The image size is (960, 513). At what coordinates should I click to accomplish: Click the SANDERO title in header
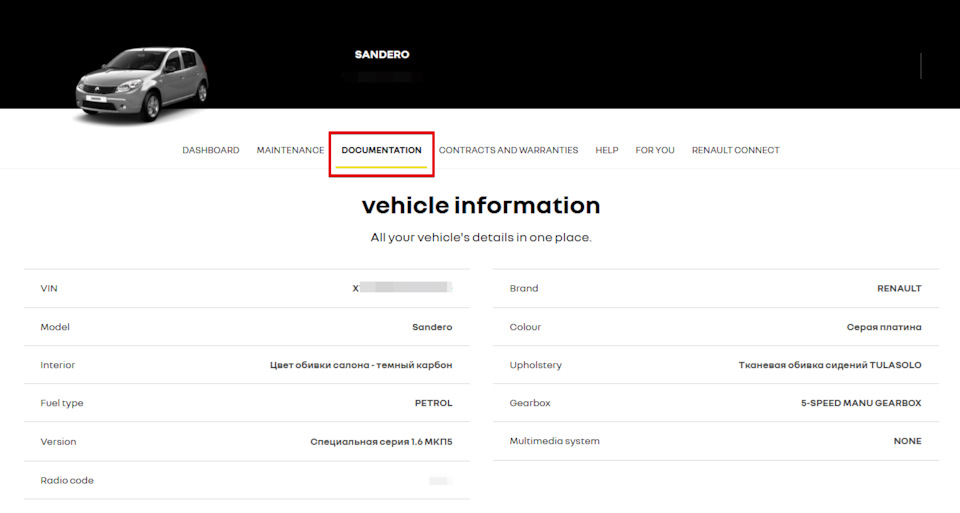pos(382,54)
